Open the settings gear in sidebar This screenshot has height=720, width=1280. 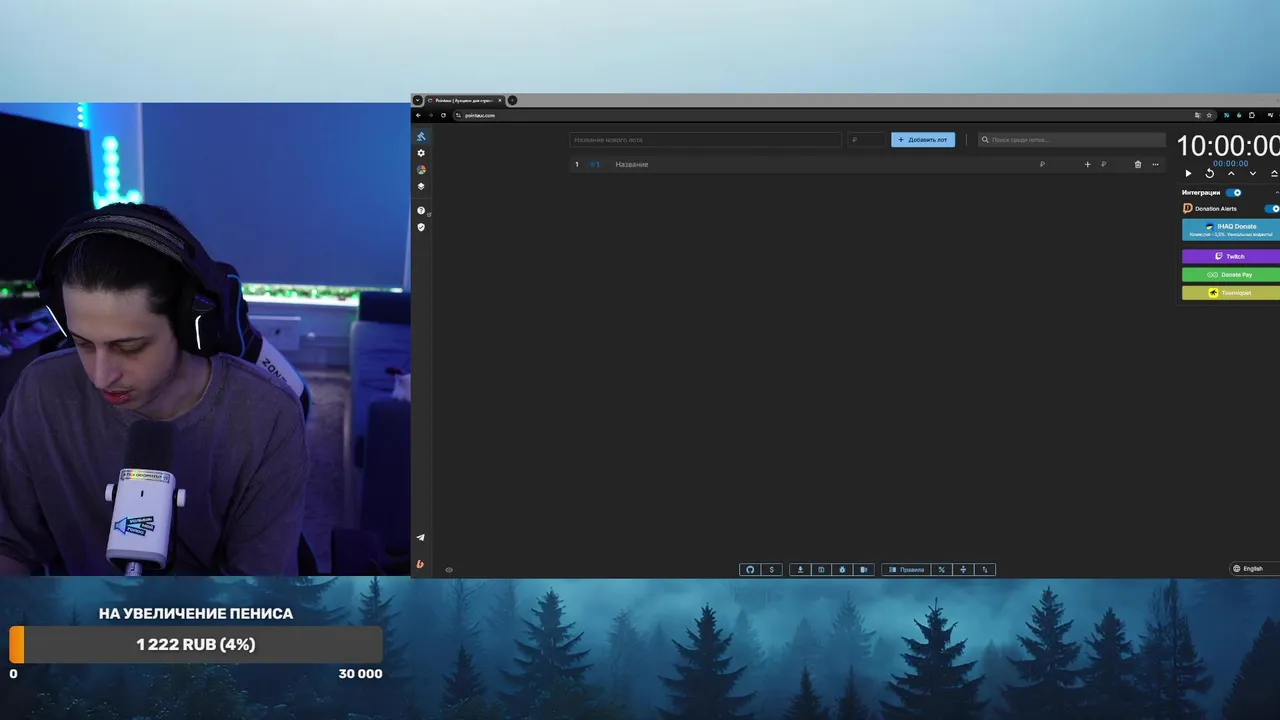421,153
